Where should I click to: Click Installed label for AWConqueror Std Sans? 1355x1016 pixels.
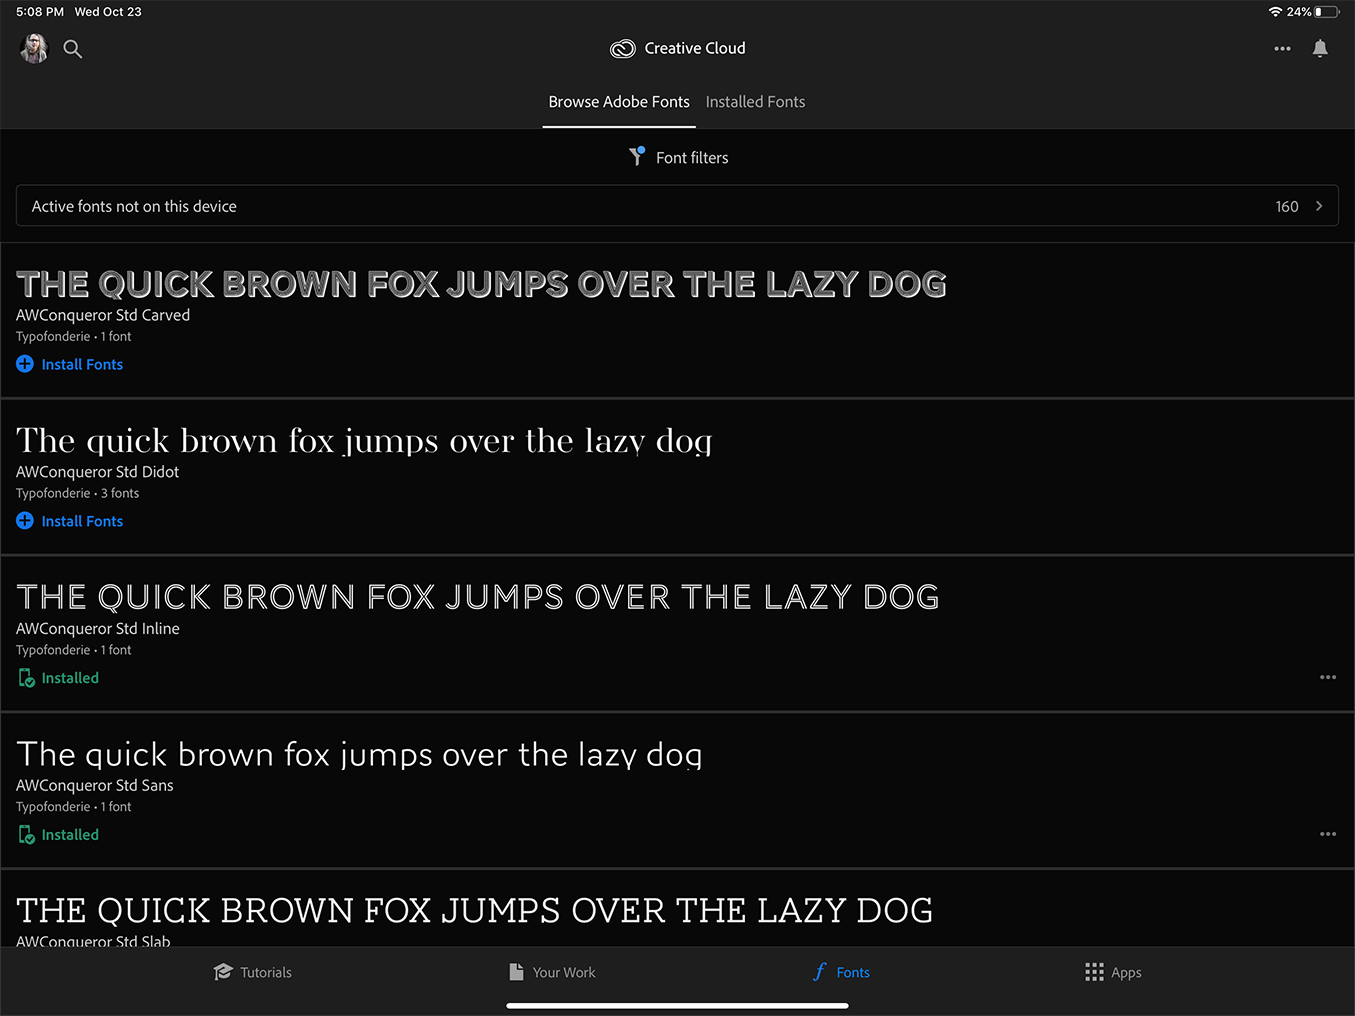[x=70, y=835]
